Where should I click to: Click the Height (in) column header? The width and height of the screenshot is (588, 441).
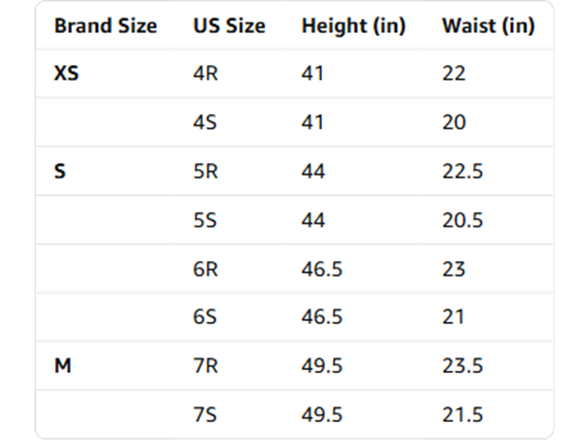tap(354, 26)
